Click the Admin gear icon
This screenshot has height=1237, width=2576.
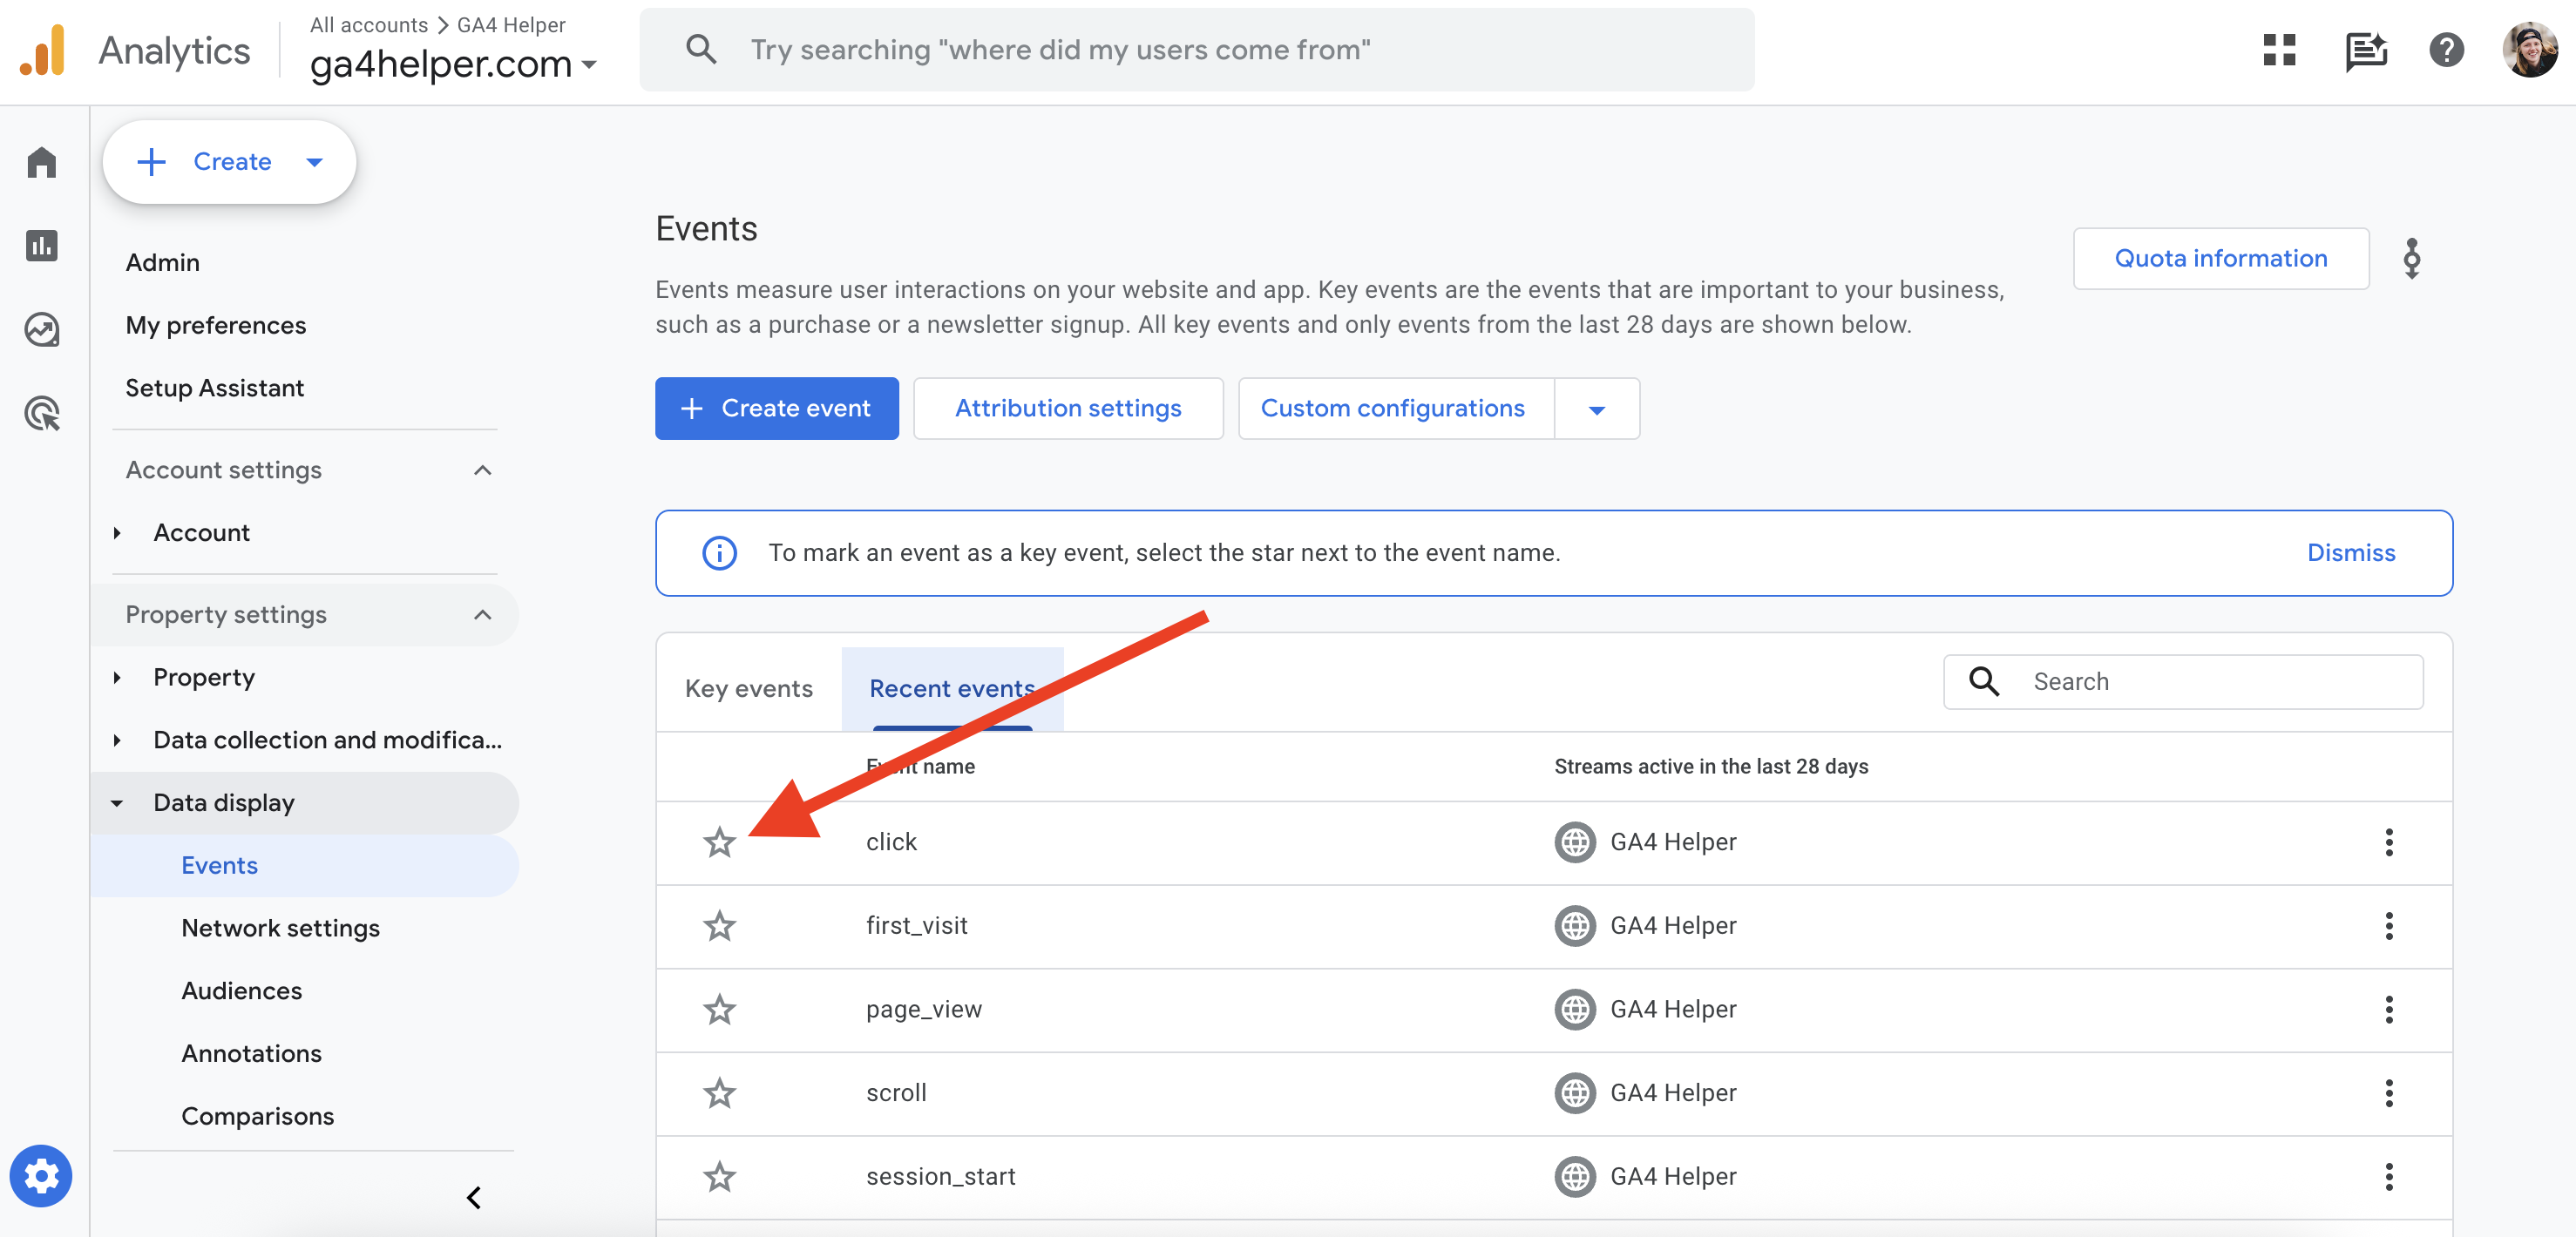41,1175
